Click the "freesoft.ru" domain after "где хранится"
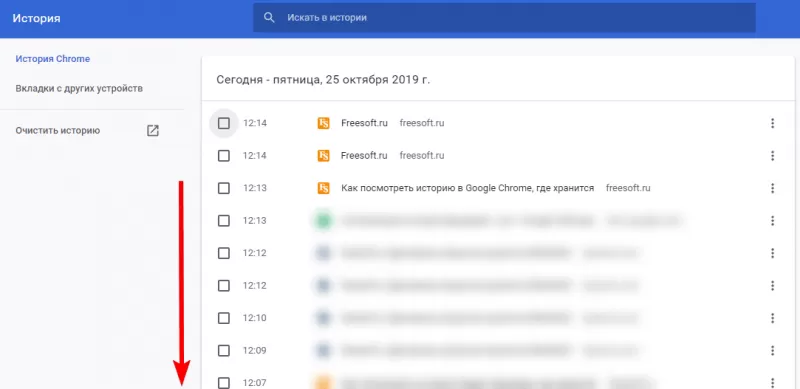 [628, 188]
